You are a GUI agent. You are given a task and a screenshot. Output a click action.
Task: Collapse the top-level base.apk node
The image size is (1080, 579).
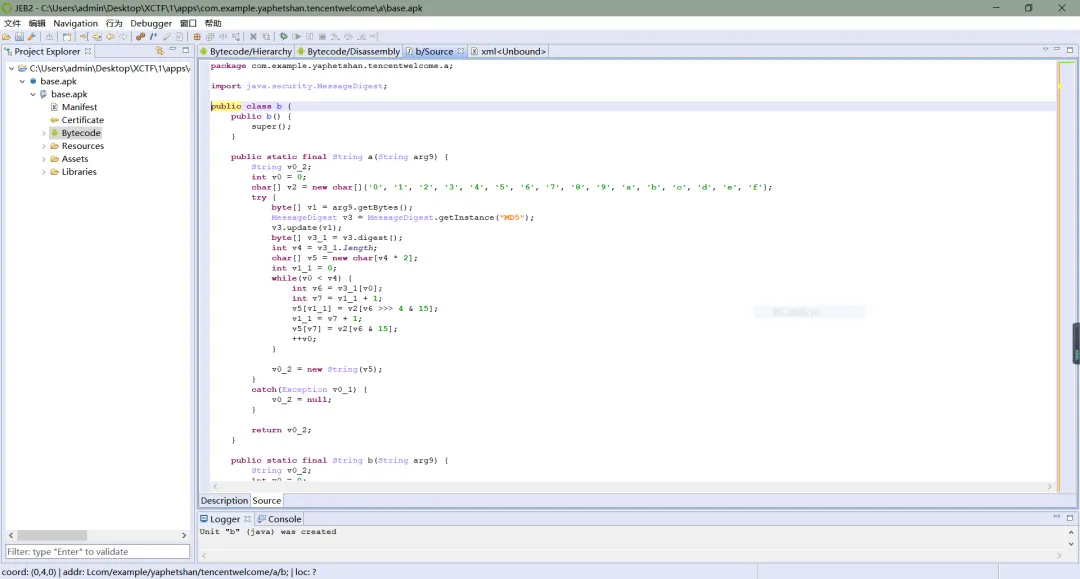click(x=22, y=81)
